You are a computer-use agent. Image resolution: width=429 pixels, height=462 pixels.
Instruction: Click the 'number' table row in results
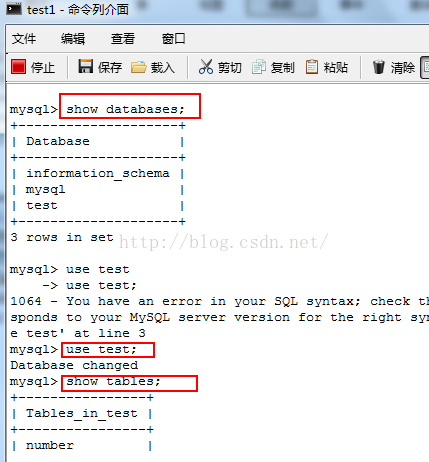[82, 445]
